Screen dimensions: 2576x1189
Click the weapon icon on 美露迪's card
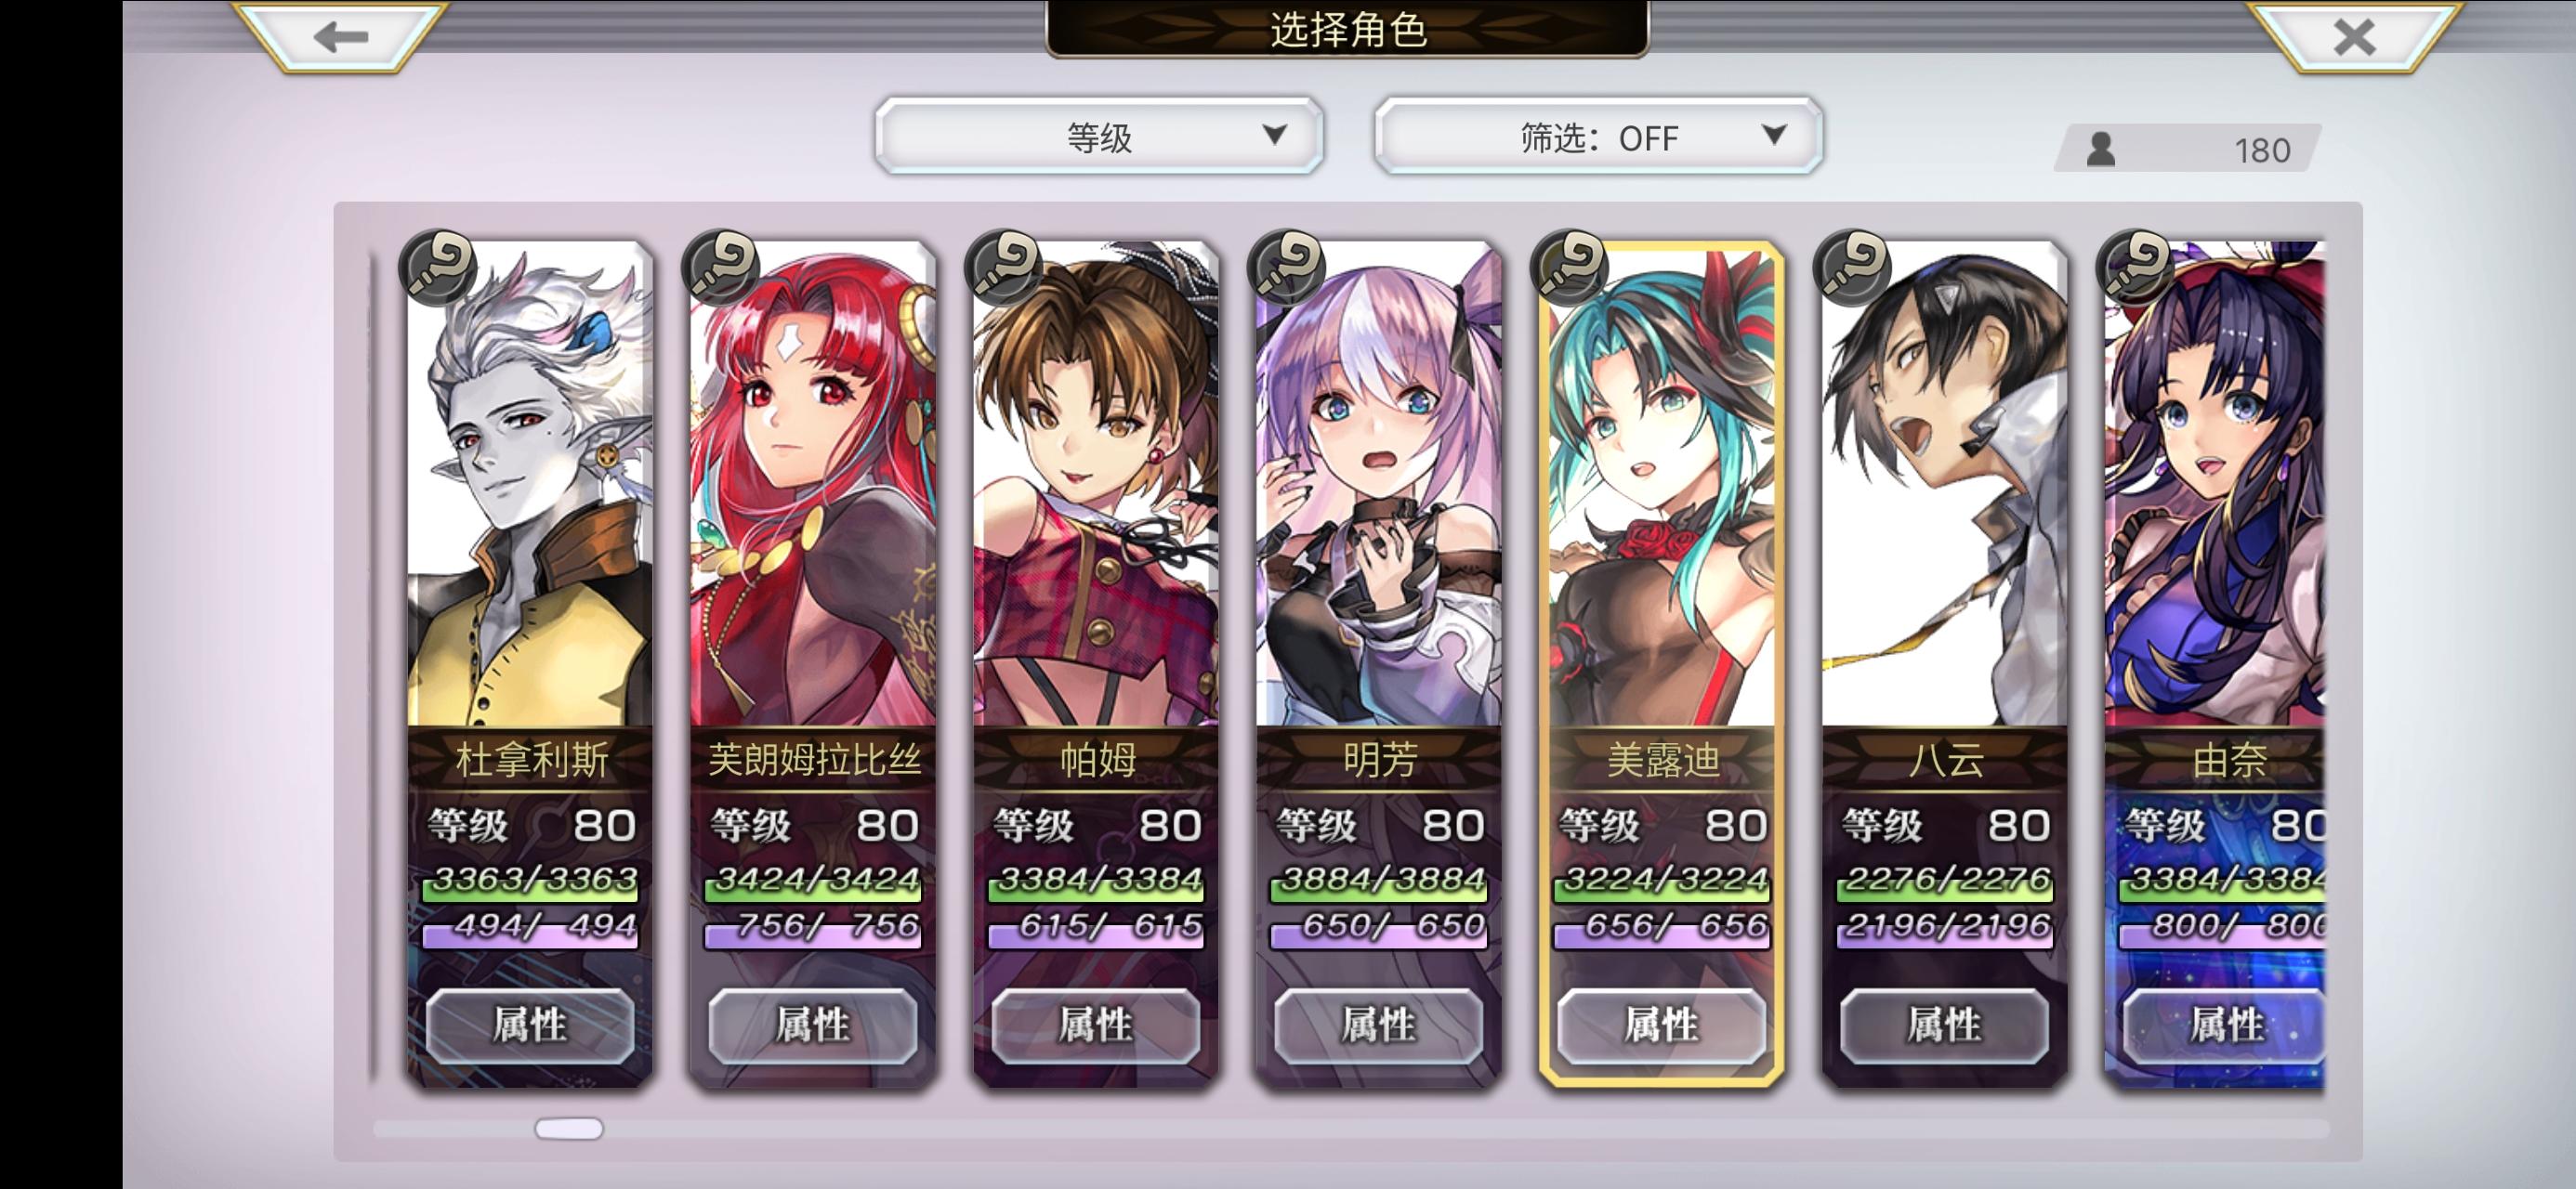[1571, 267]
